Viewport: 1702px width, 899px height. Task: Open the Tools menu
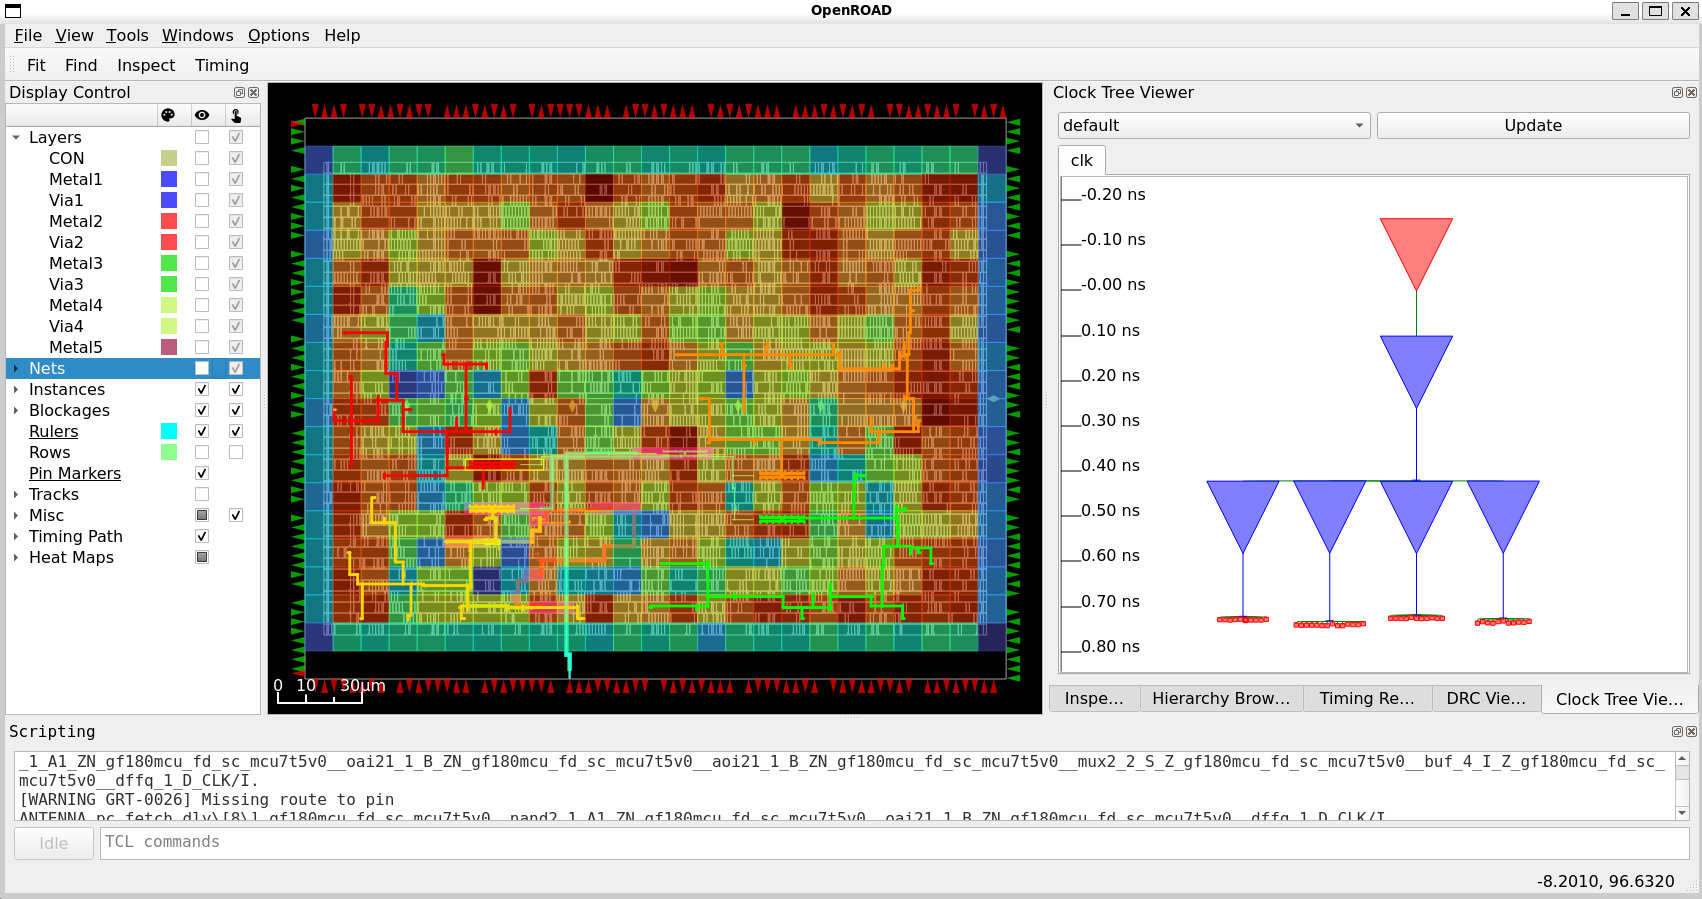coord(127,35)
